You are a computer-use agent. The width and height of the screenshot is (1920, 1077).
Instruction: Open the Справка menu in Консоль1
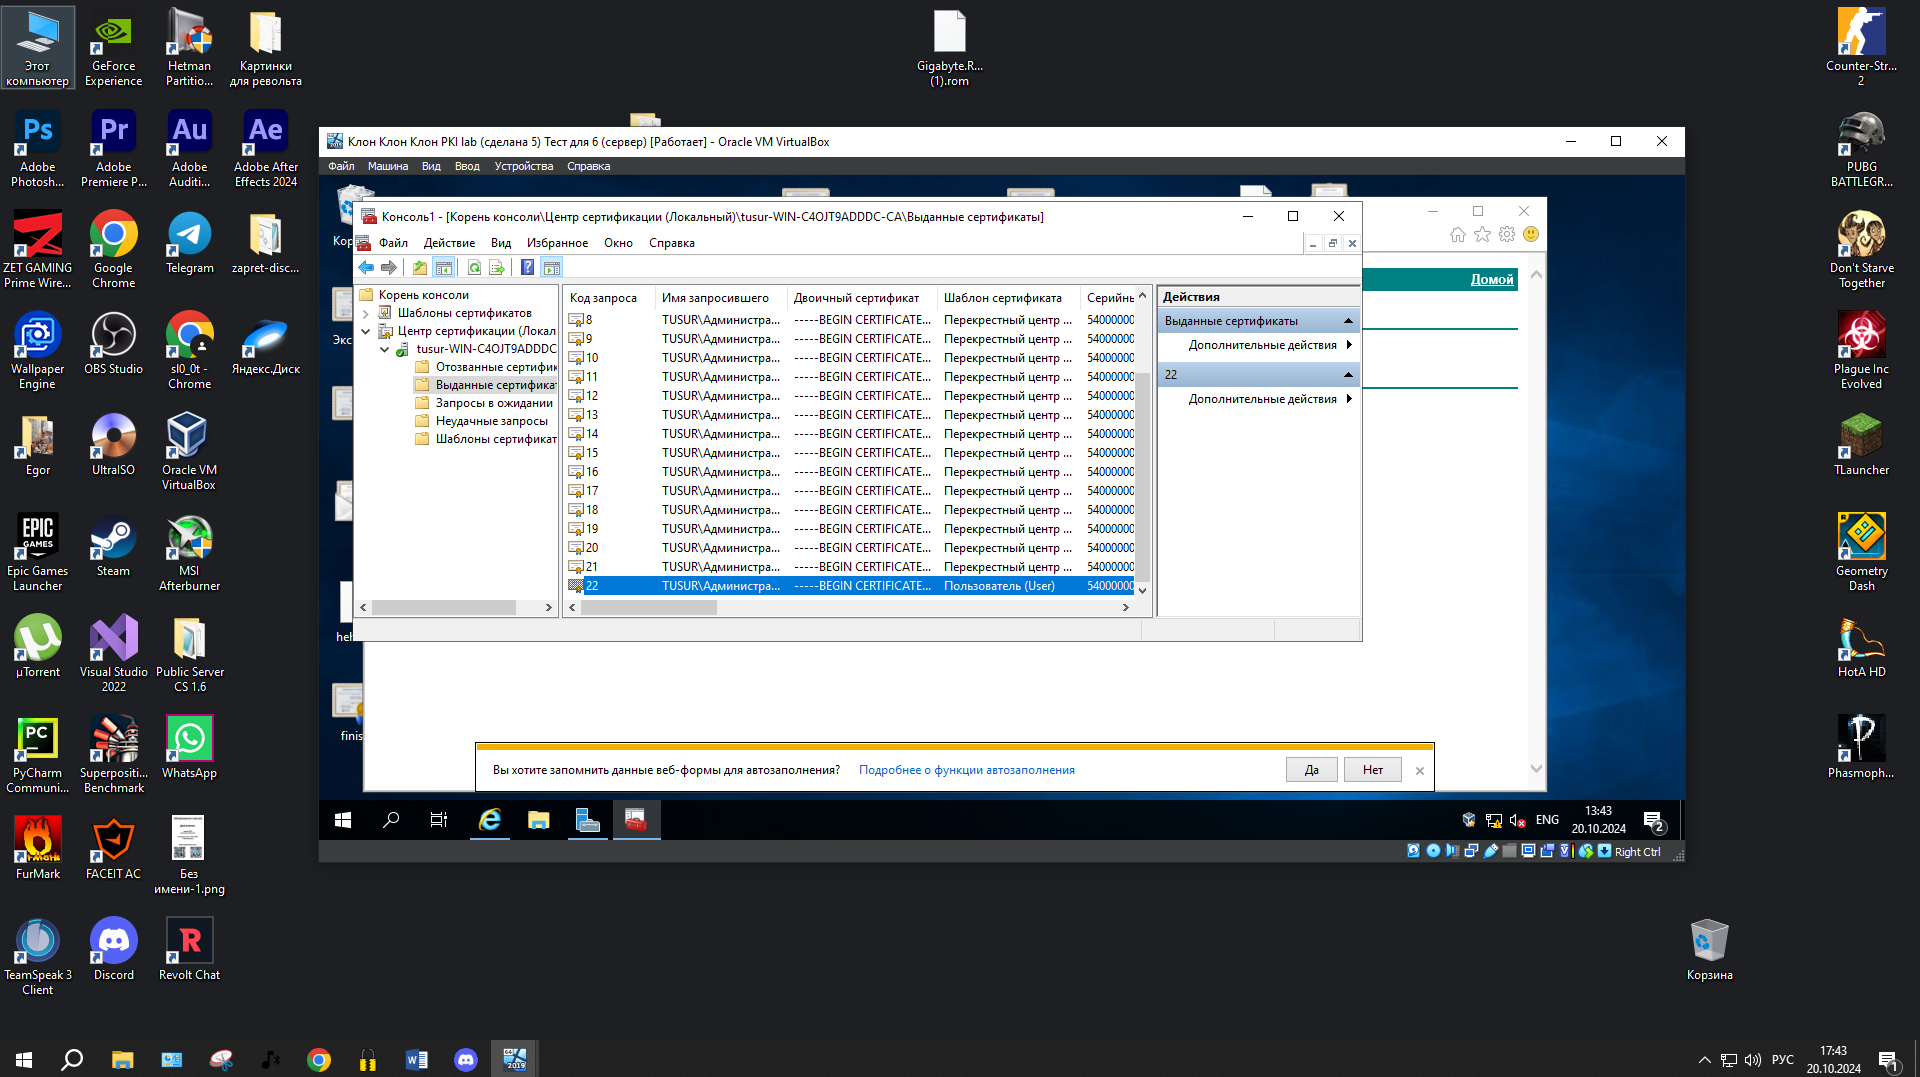671,243
